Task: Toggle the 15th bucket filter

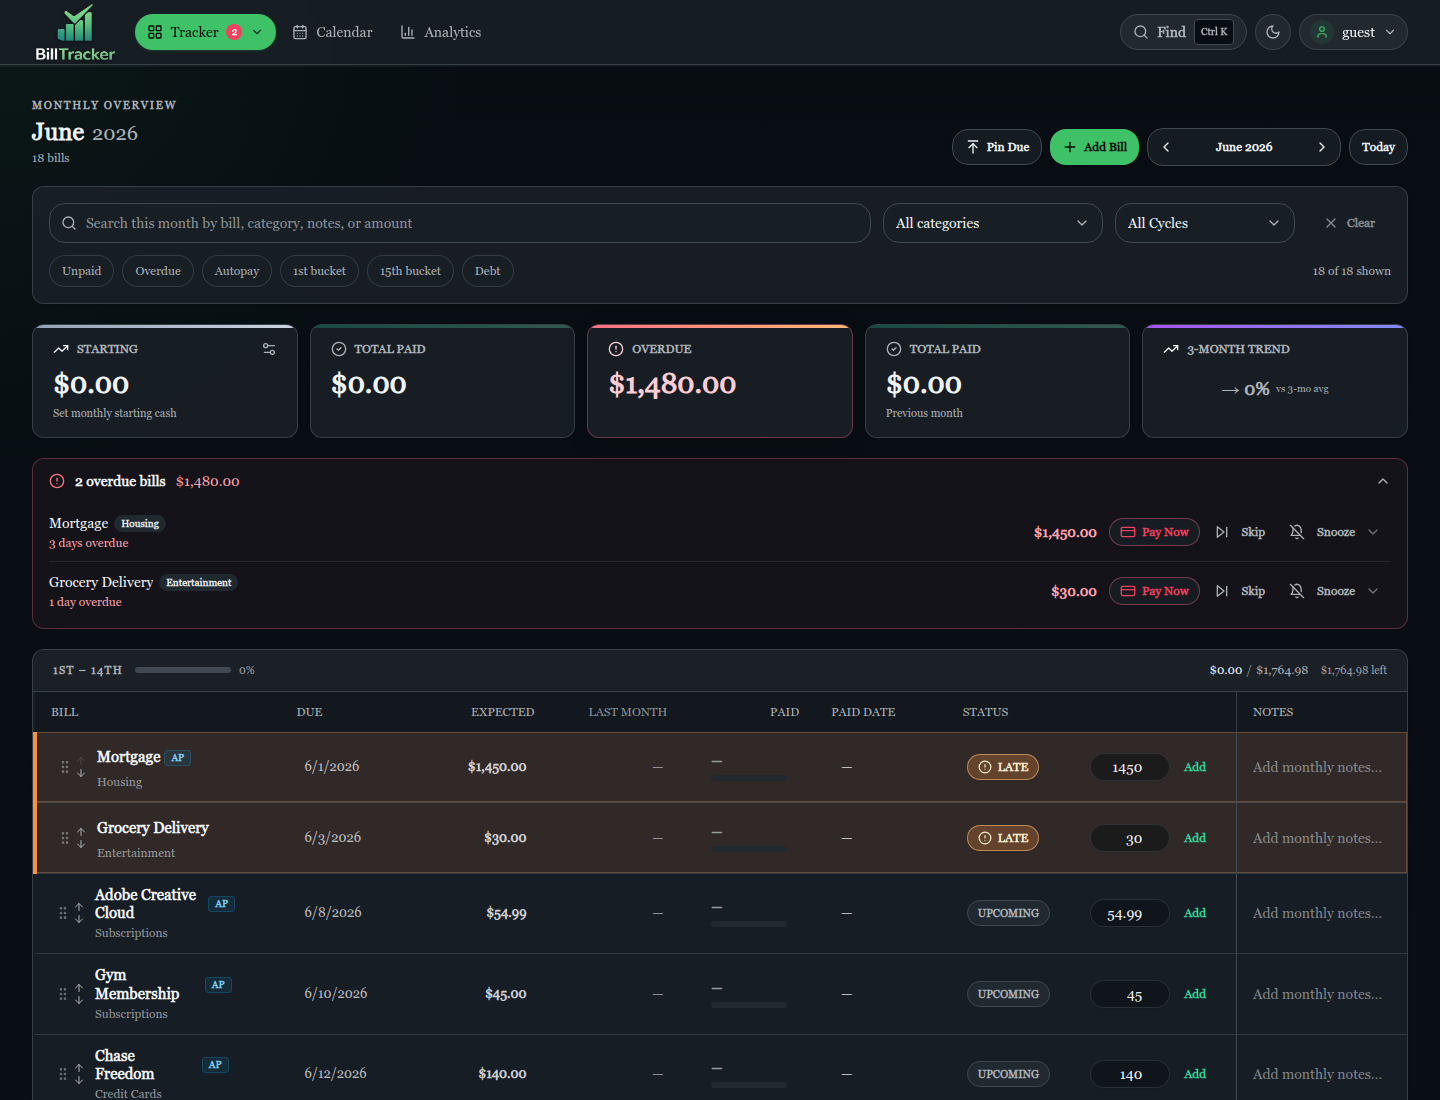Action: 410,271
